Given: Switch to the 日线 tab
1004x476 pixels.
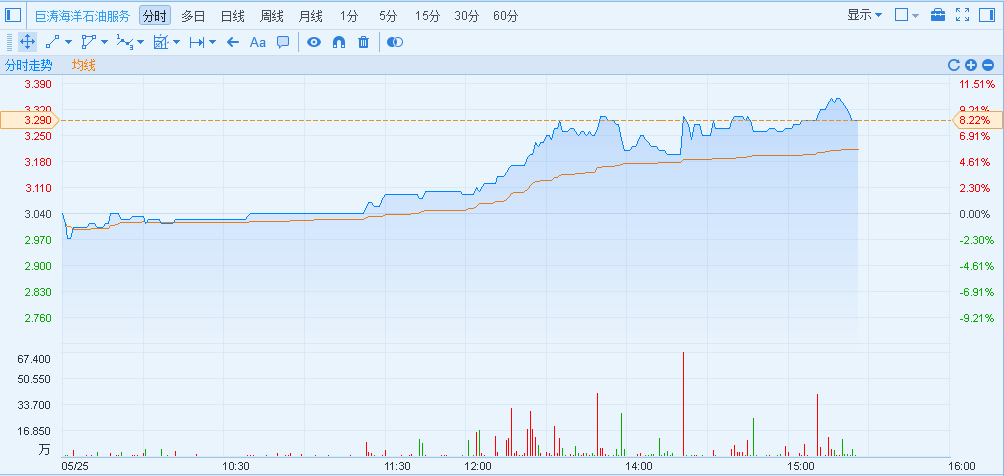Looking at the screenshot, I should click(x=232, y=16).
